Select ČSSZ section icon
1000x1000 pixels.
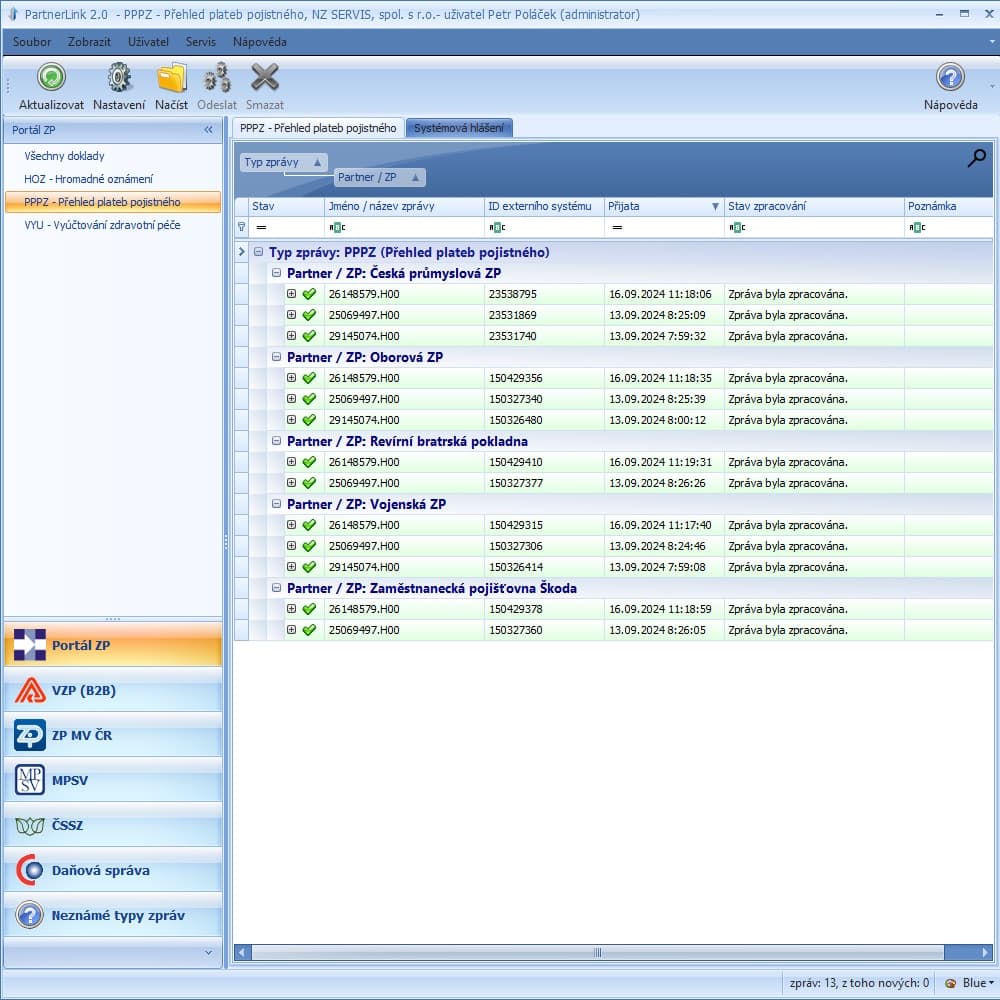30,826
